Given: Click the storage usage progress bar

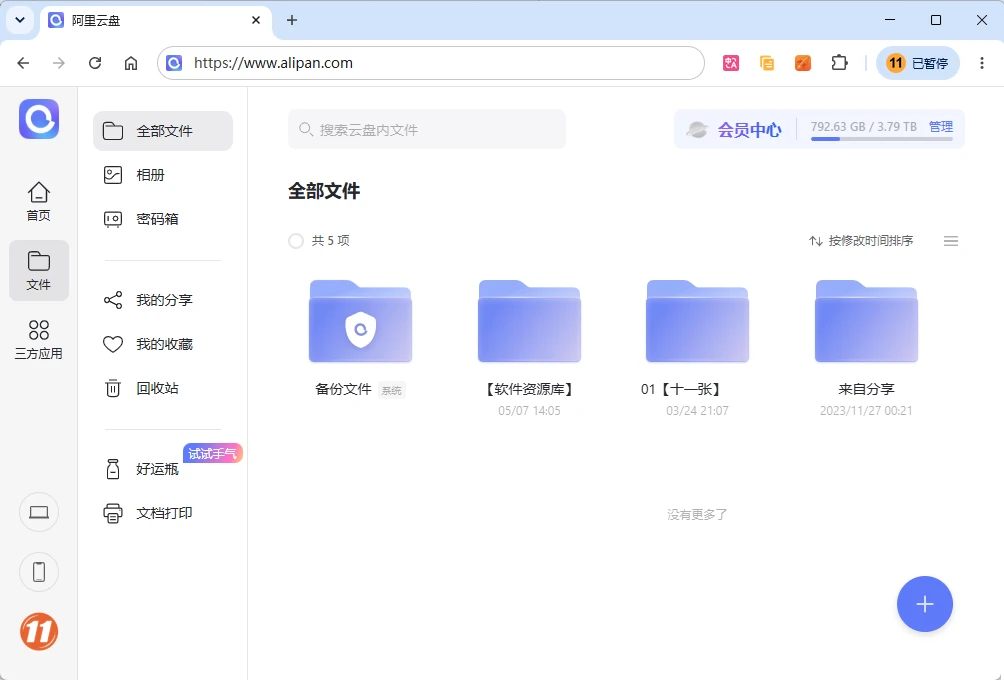Looking at the screenshot, I should [x=882, y=139].
